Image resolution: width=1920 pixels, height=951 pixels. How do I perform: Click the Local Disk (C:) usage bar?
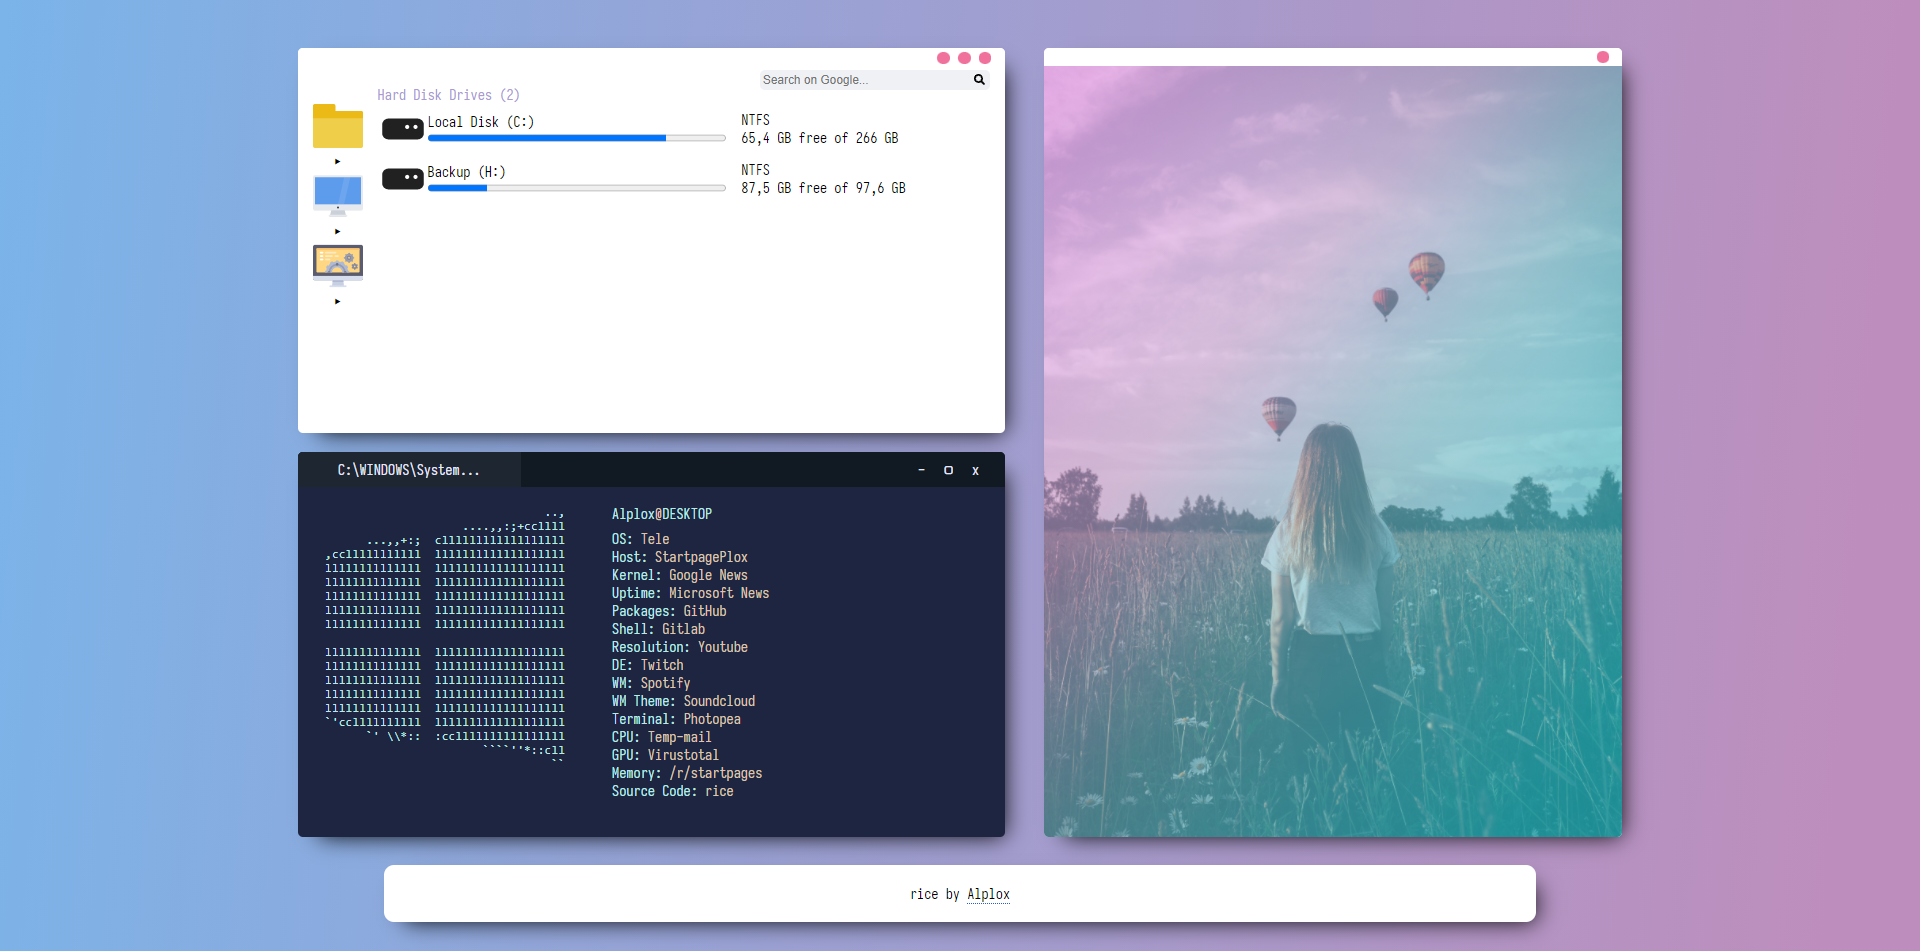[577, 138]
